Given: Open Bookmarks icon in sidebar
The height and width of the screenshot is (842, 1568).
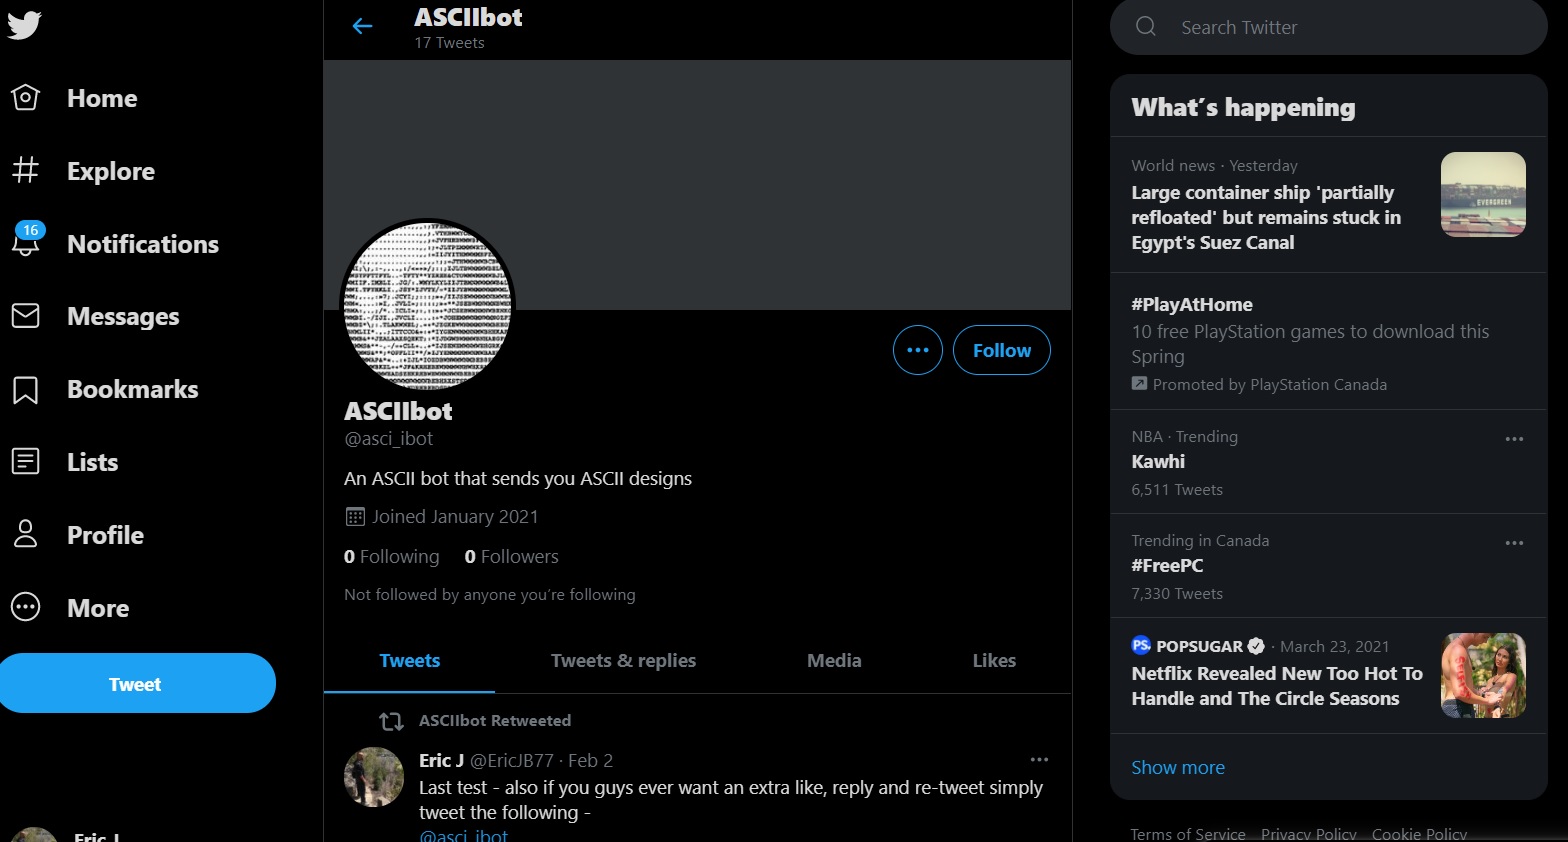Looking at the screenshot, I should click(25, 389).
